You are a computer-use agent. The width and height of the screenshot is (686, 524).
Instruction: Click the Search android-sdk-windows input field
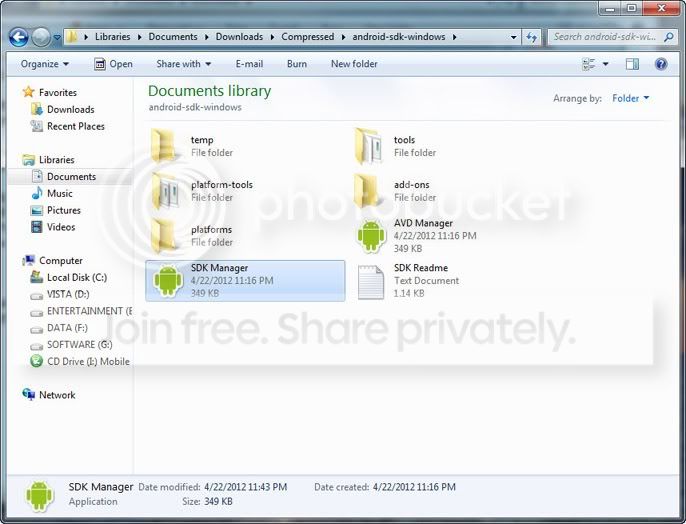pos(605,37)
